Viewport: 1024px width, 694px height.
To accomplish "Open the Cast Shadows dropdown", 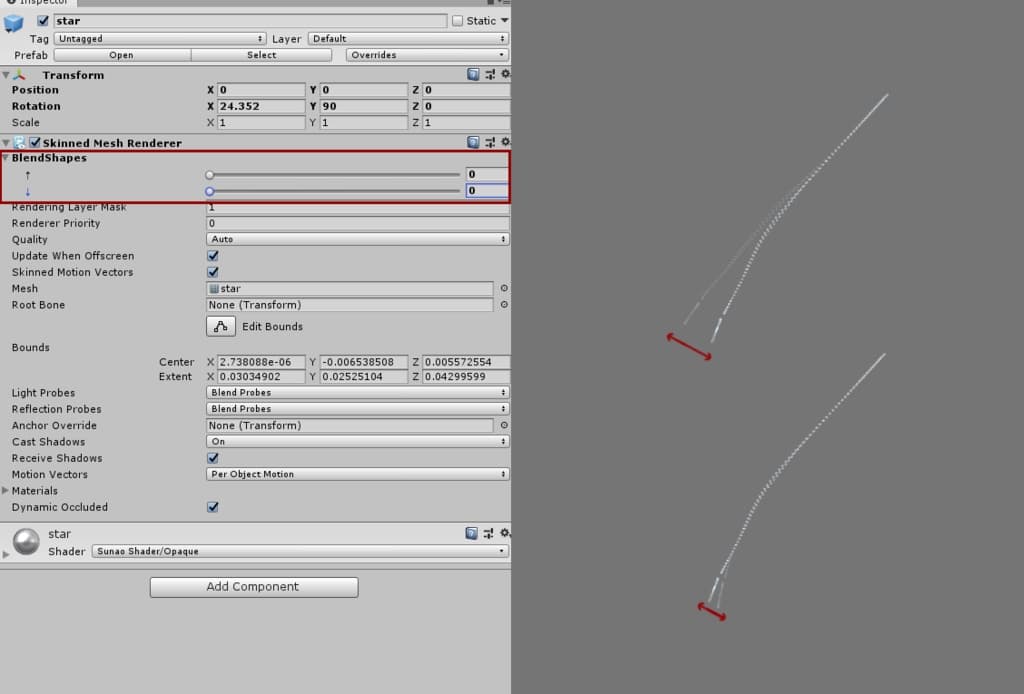I will coord(357,442).
